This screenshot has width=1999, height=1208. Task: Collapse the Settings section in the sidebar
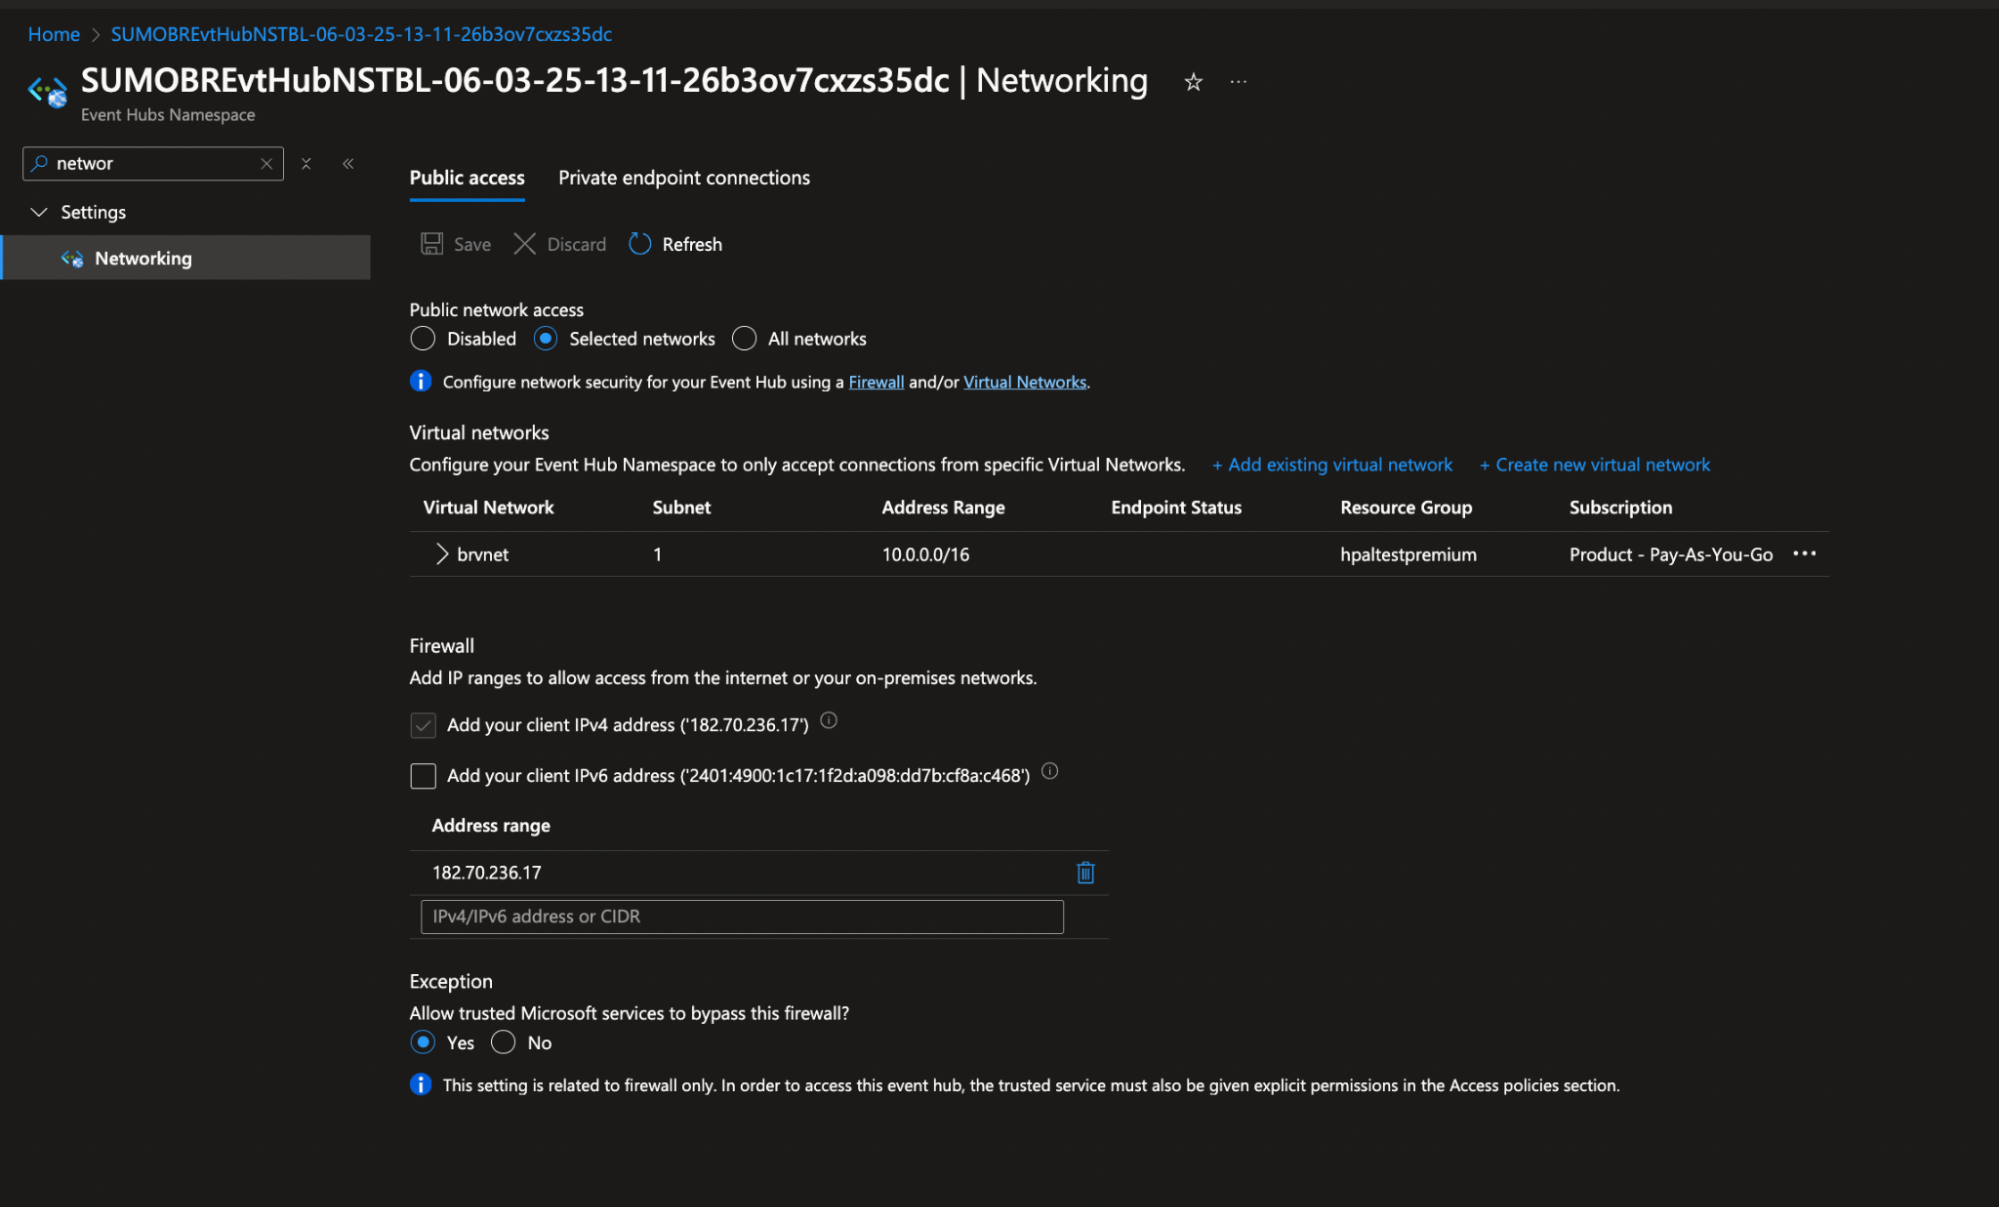(x=40, y=211)
